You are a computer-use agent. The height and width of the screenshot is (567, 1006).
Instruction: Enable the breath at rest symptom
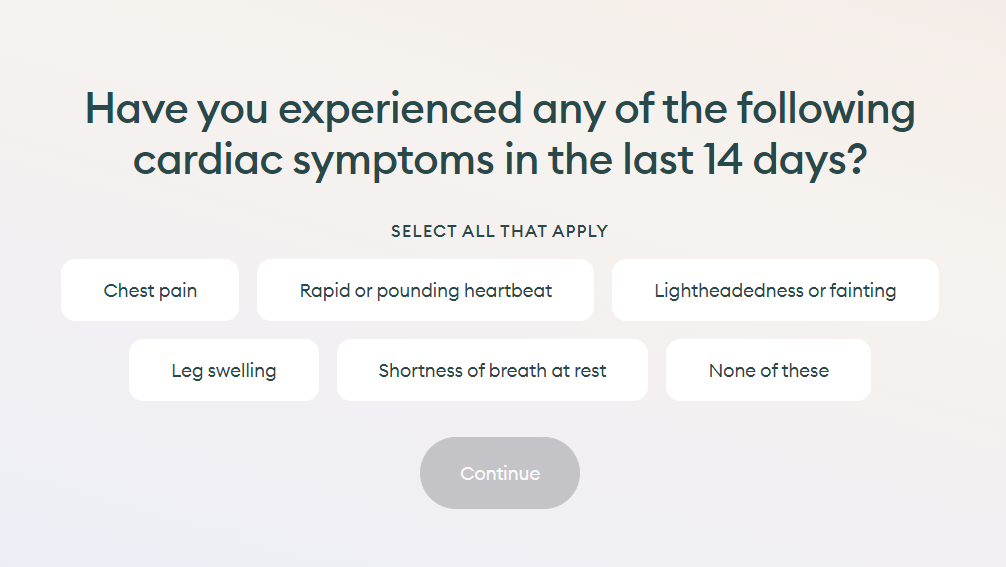492,371
